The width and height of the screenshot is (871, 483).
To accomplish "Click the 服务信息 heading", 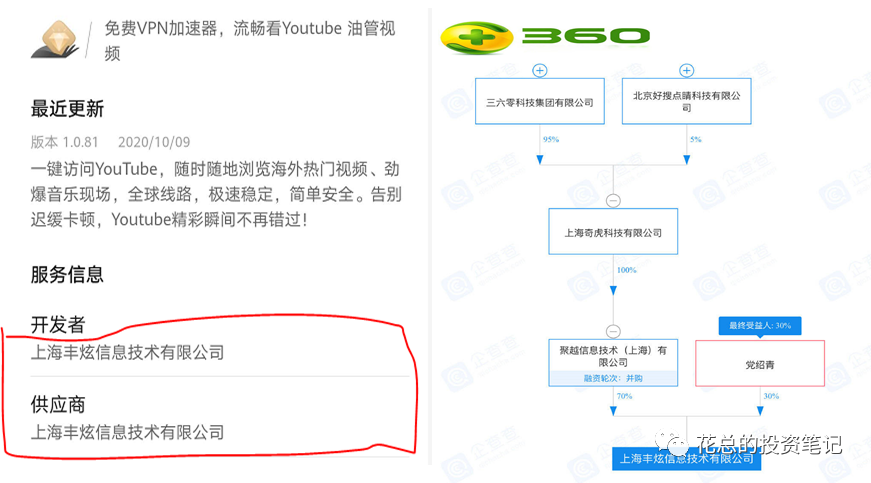I will tap(67, 274).
